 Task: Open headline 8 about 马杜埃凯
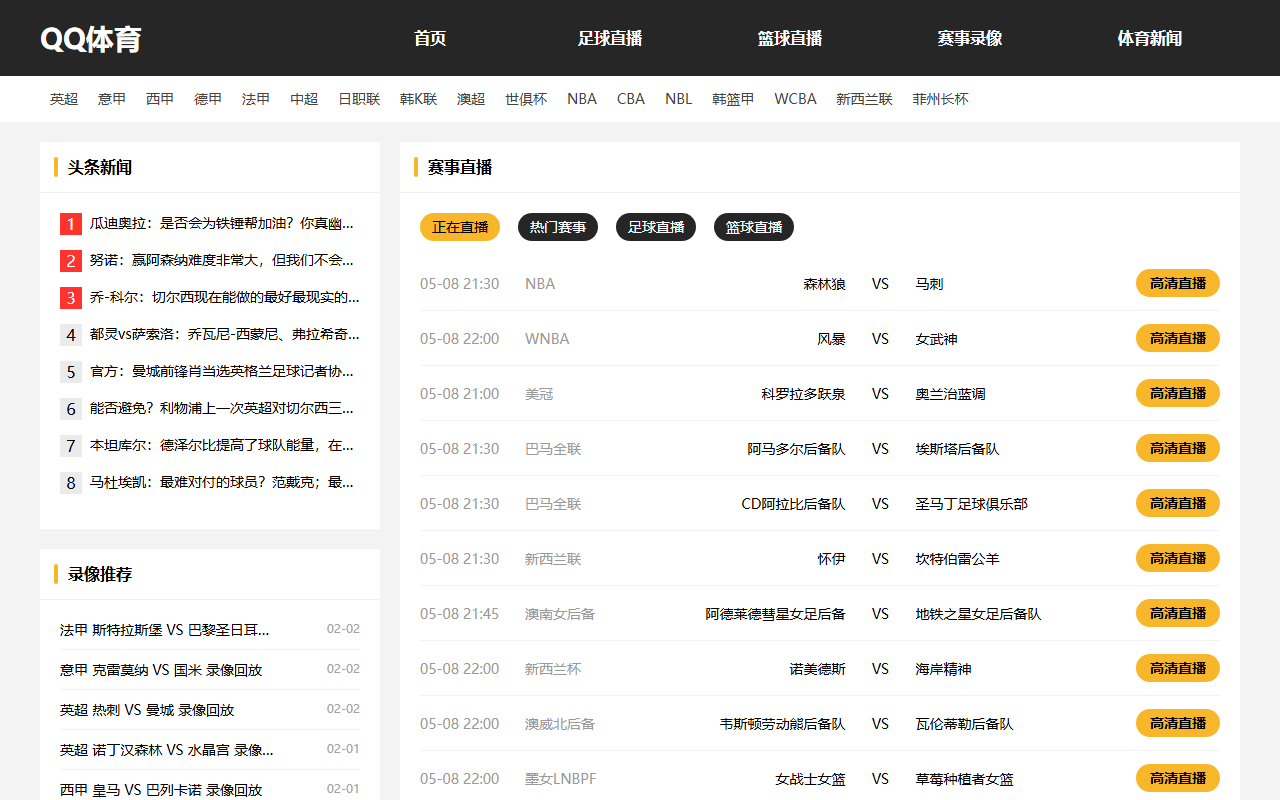tap(221, 482)
